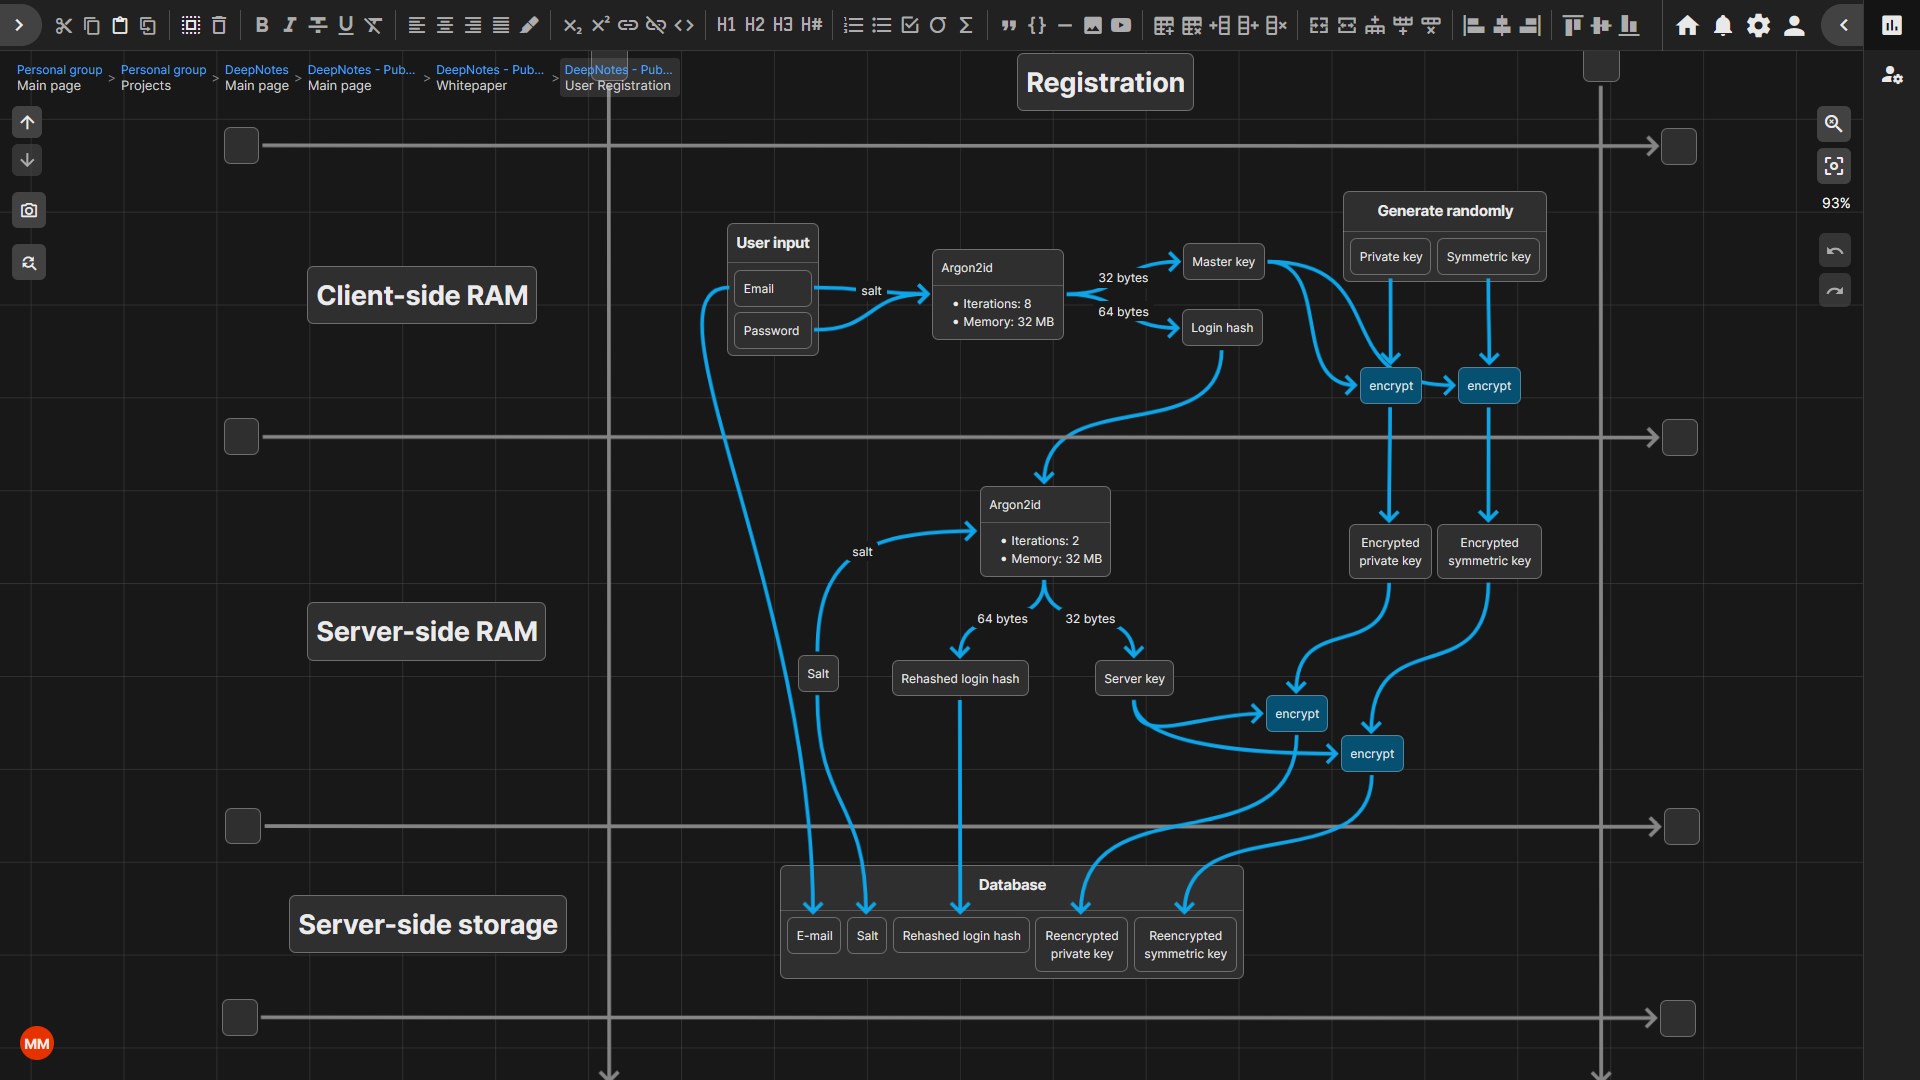Click the cut scissors icon
This screenshot has height=1080, width=1920.
pos(64,25)
